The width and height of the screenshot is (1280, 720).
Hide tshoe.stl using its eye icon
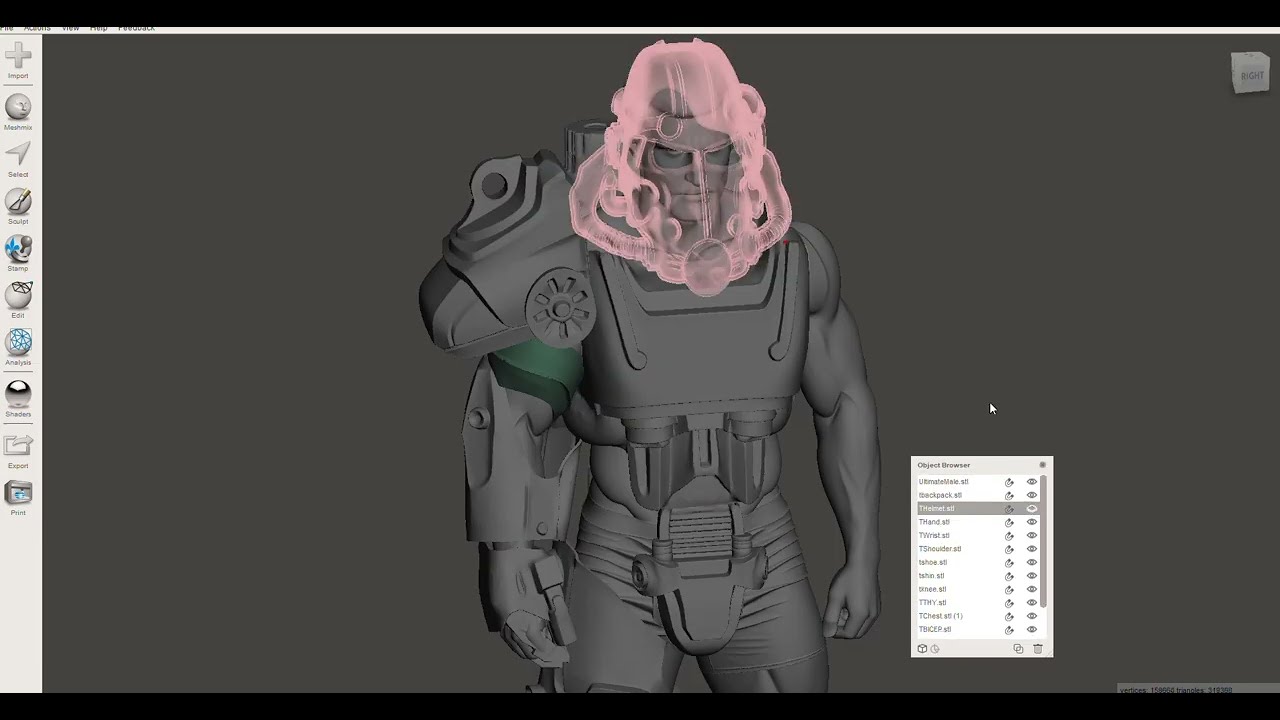pos(1032,562)
